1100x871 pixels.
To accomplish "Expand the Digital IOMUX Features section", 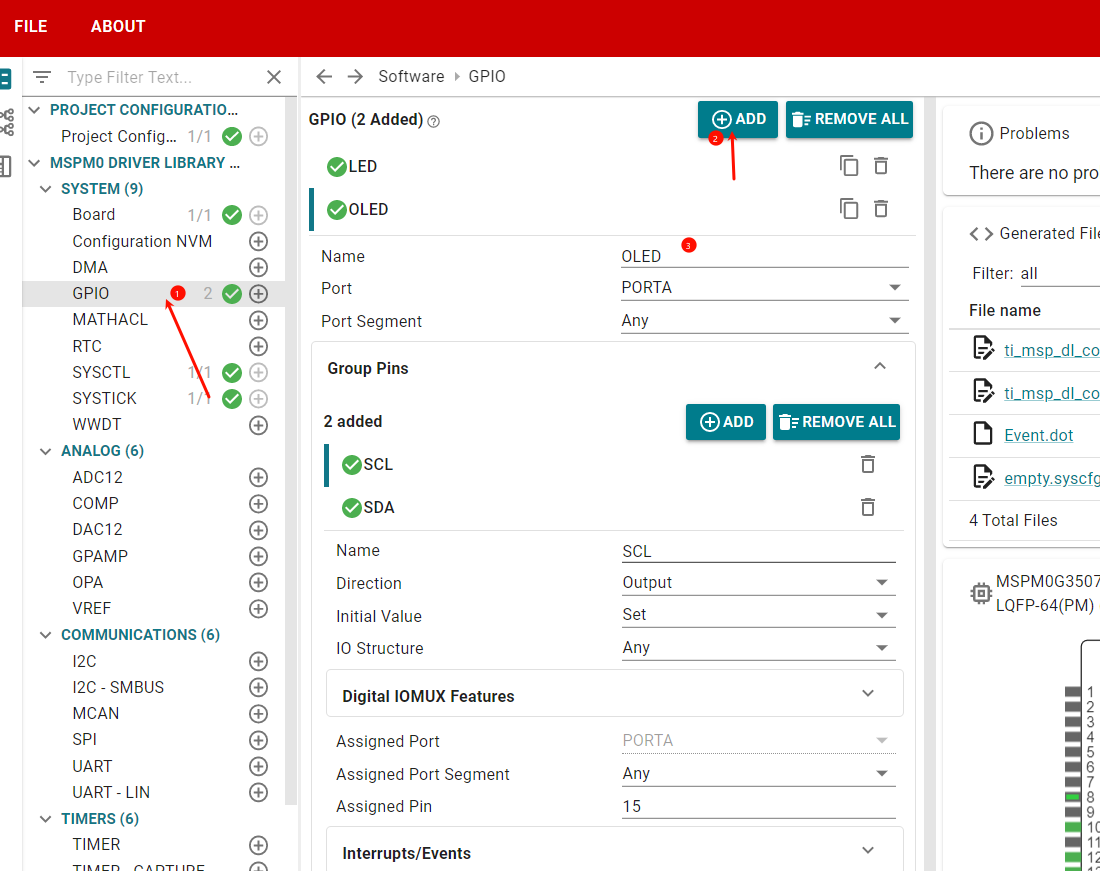I will click(x=615, y=694).
